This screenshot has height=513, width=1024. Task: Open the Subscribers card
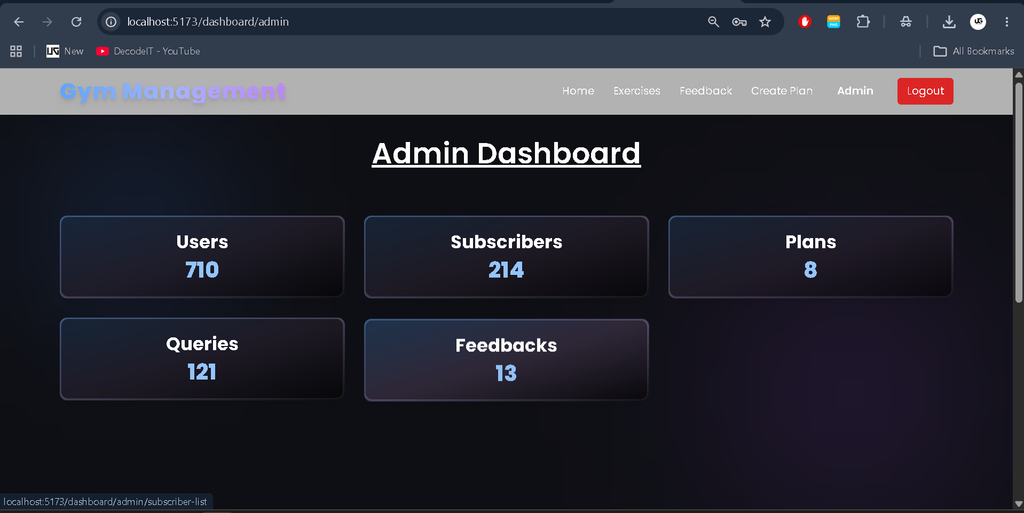tap(506, 256)
